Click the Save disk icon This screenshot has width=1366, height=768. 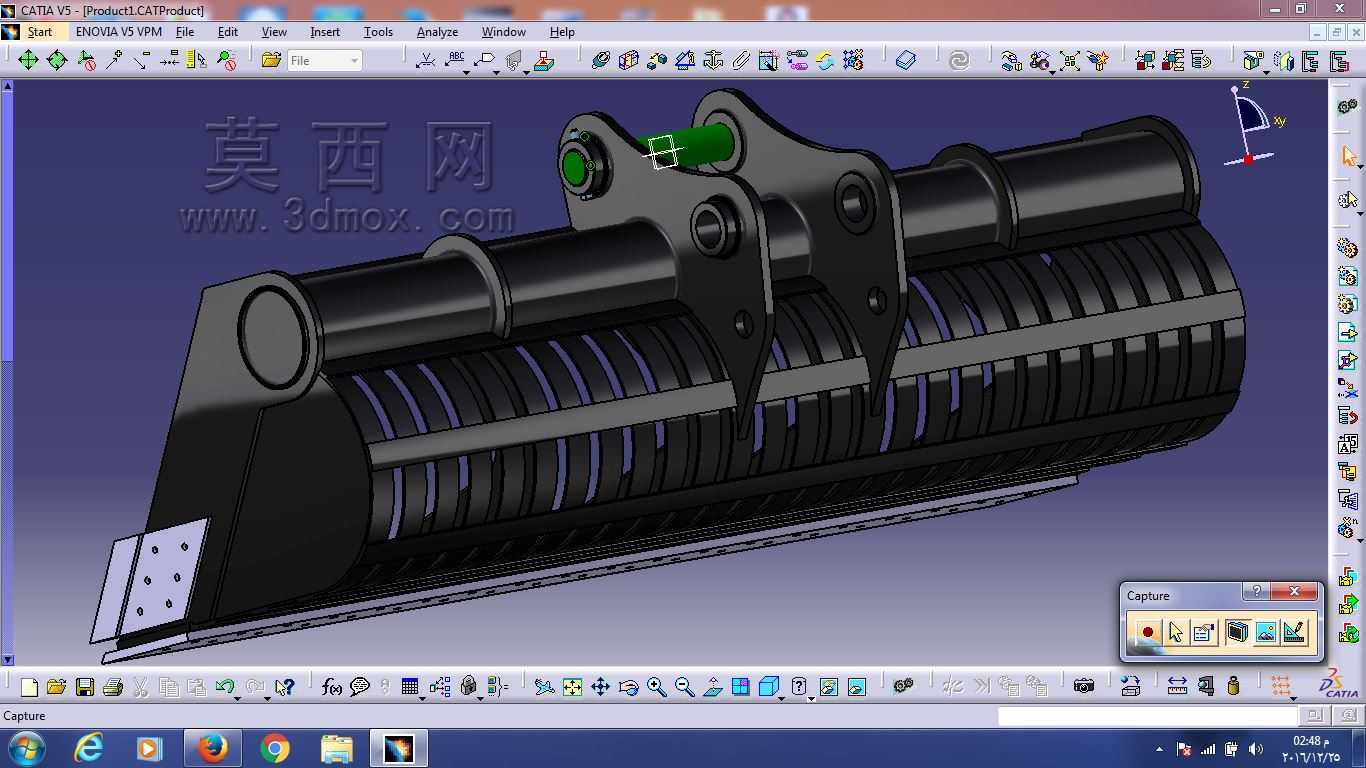tap(85, 687)
